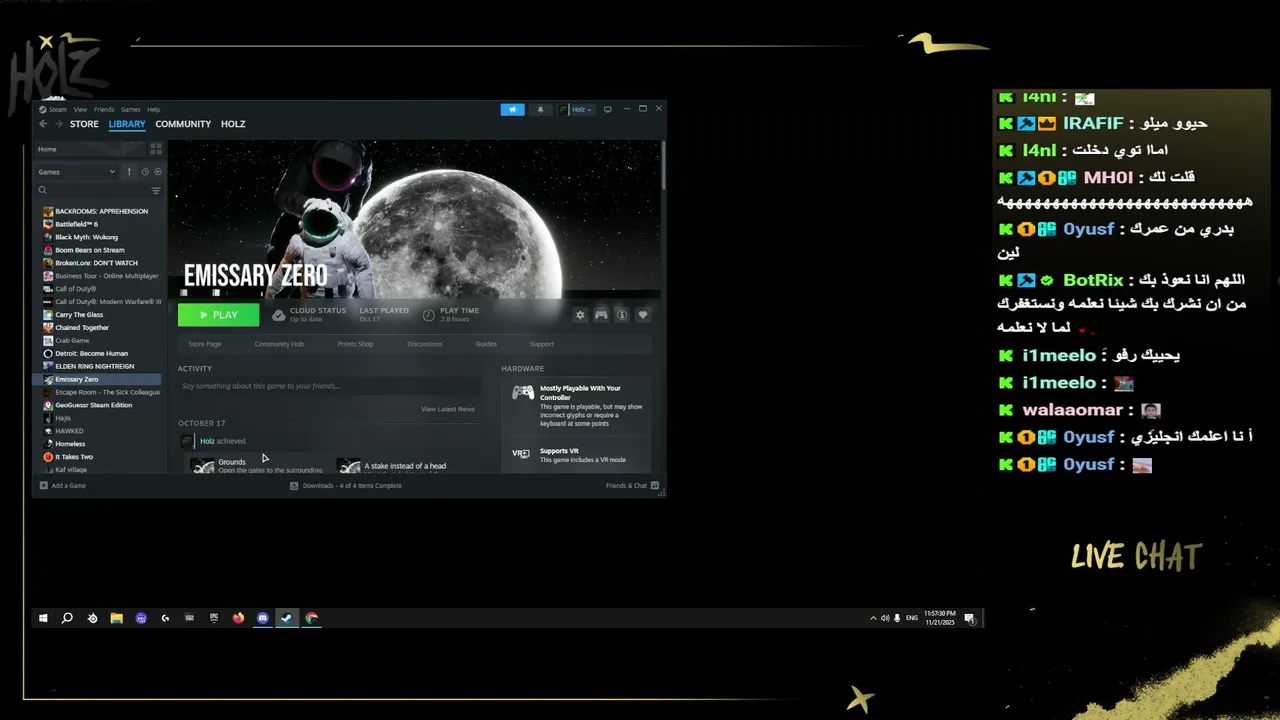The height and width of the screenshot is (720, 1280).
Task: Open Friends & Chat
Action: pyautogui.click(x=632, y=486)
